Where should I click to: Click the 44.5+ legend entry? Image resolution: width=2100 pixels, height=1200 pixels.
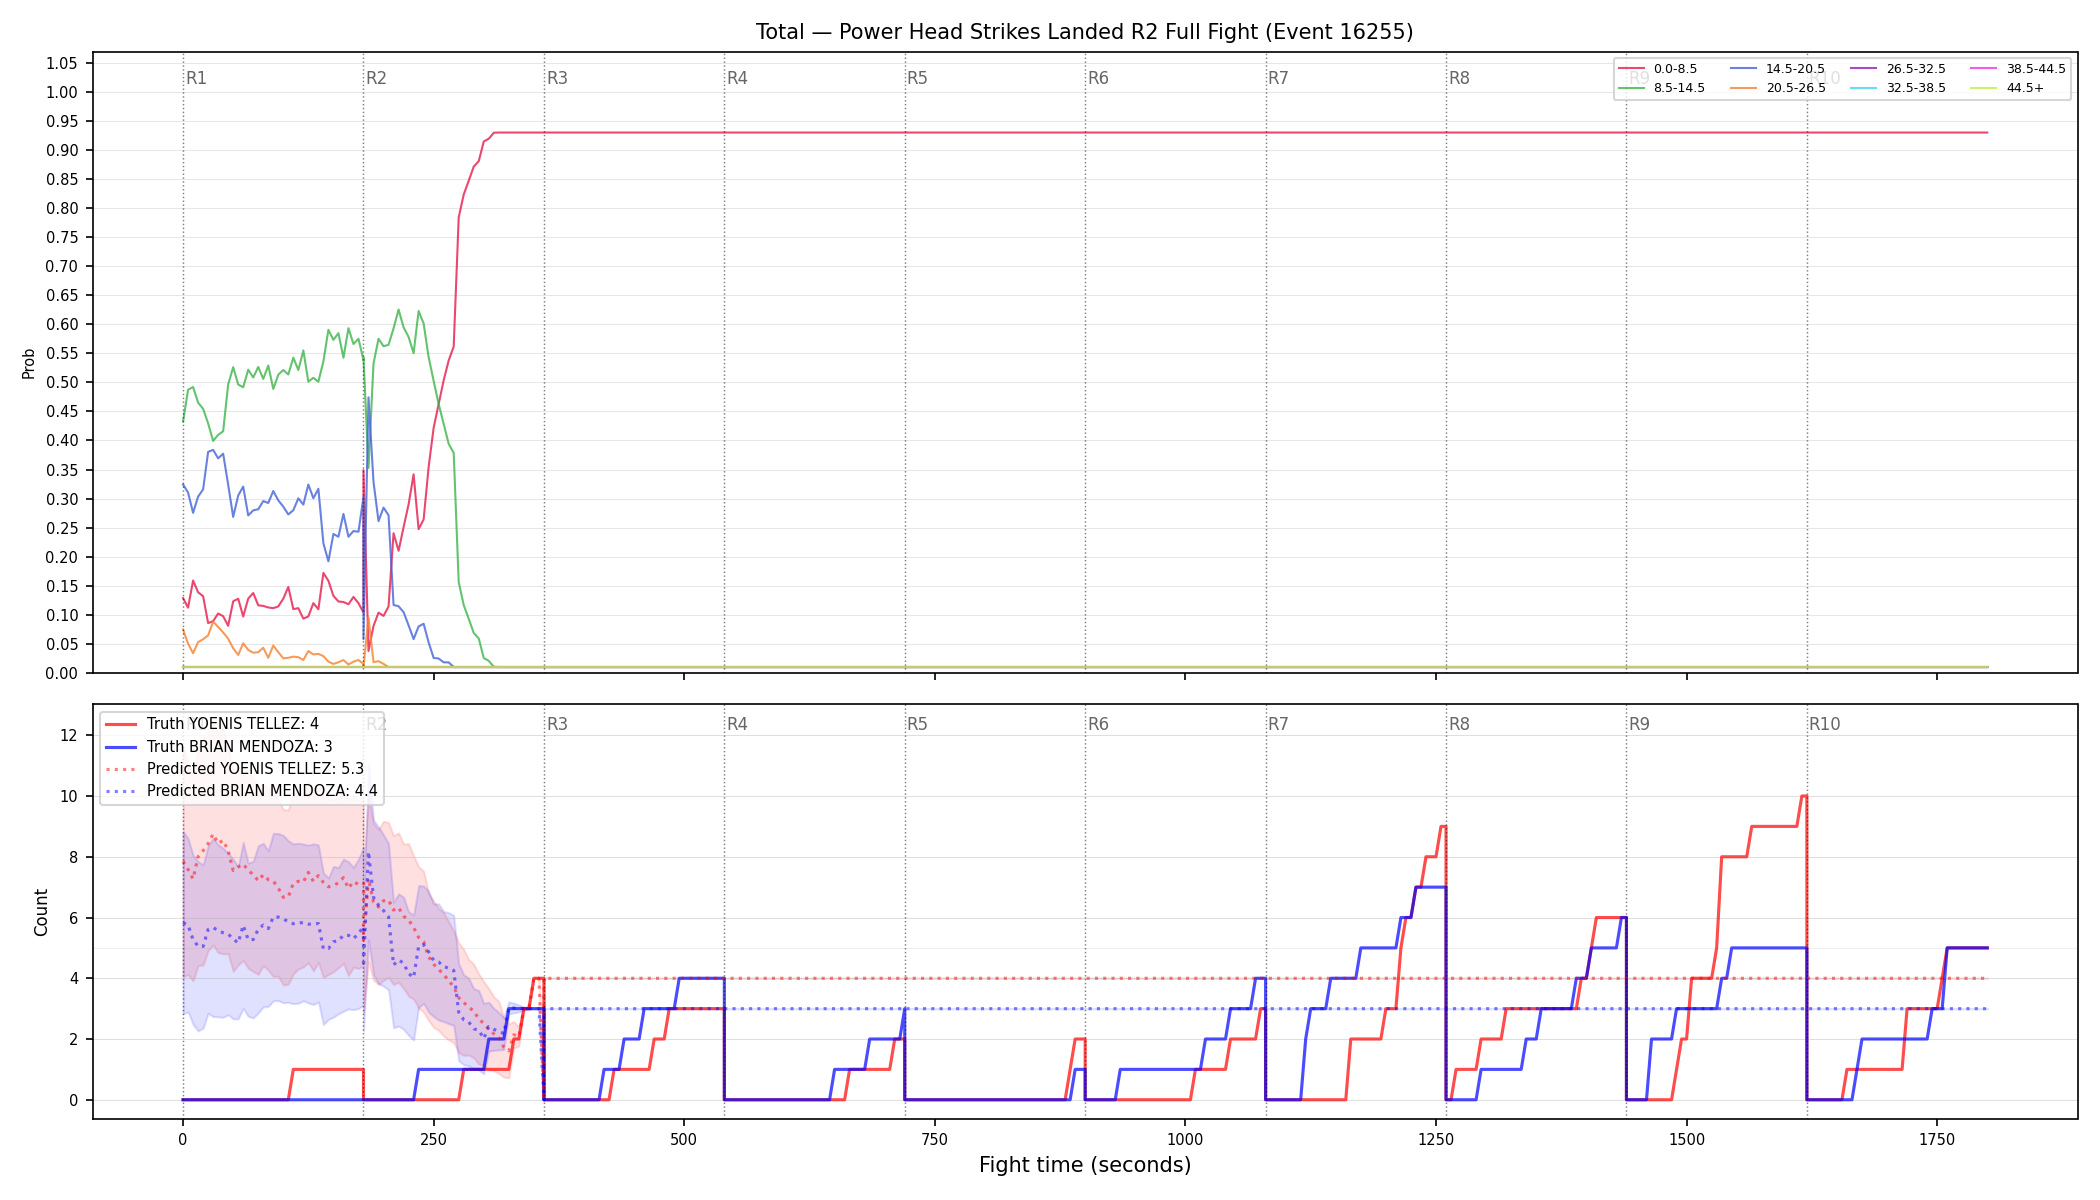(x=2007, y=88)
